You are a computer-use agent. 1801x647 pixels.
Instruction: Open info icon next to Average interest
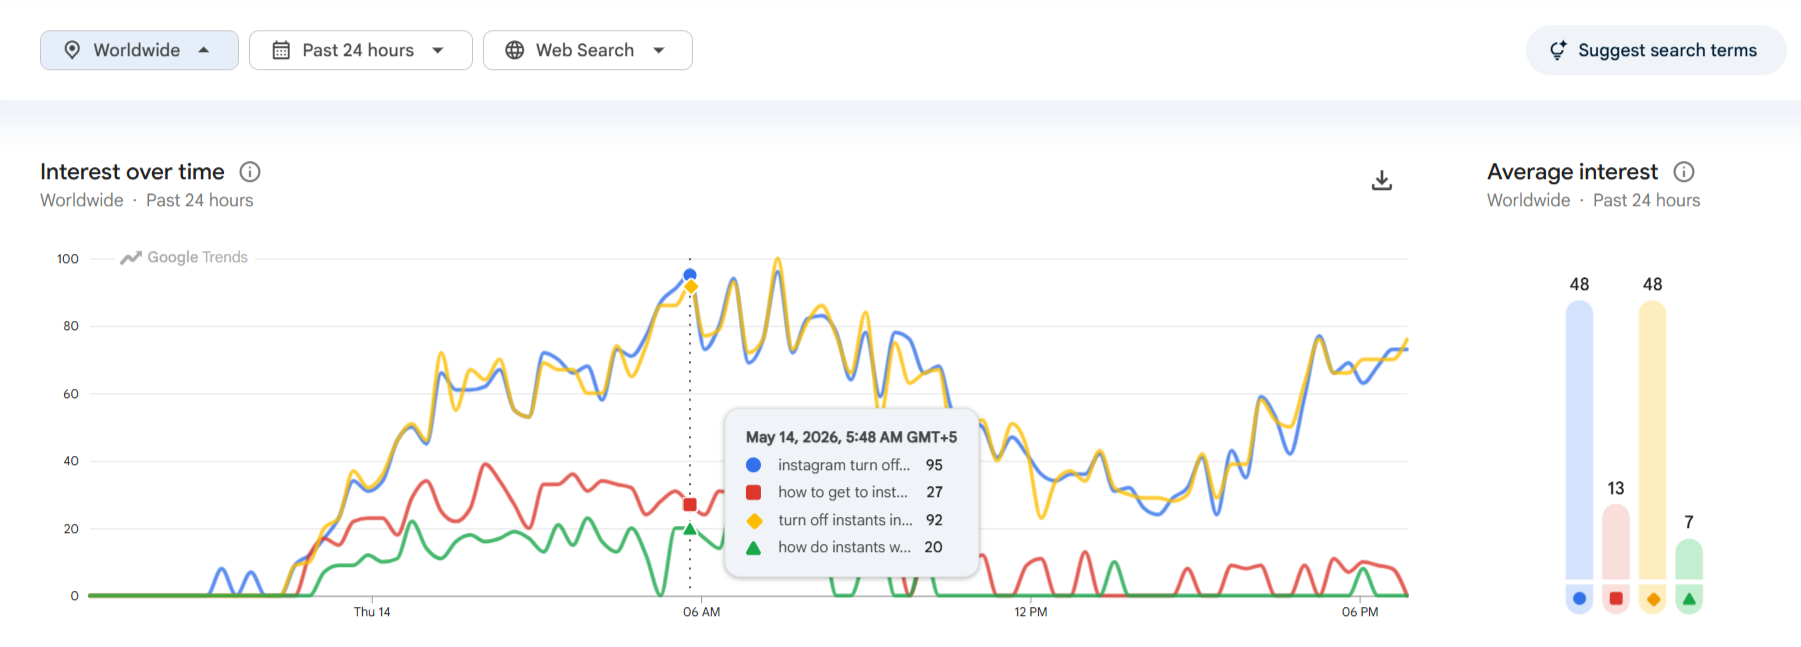click(1684, 172)
